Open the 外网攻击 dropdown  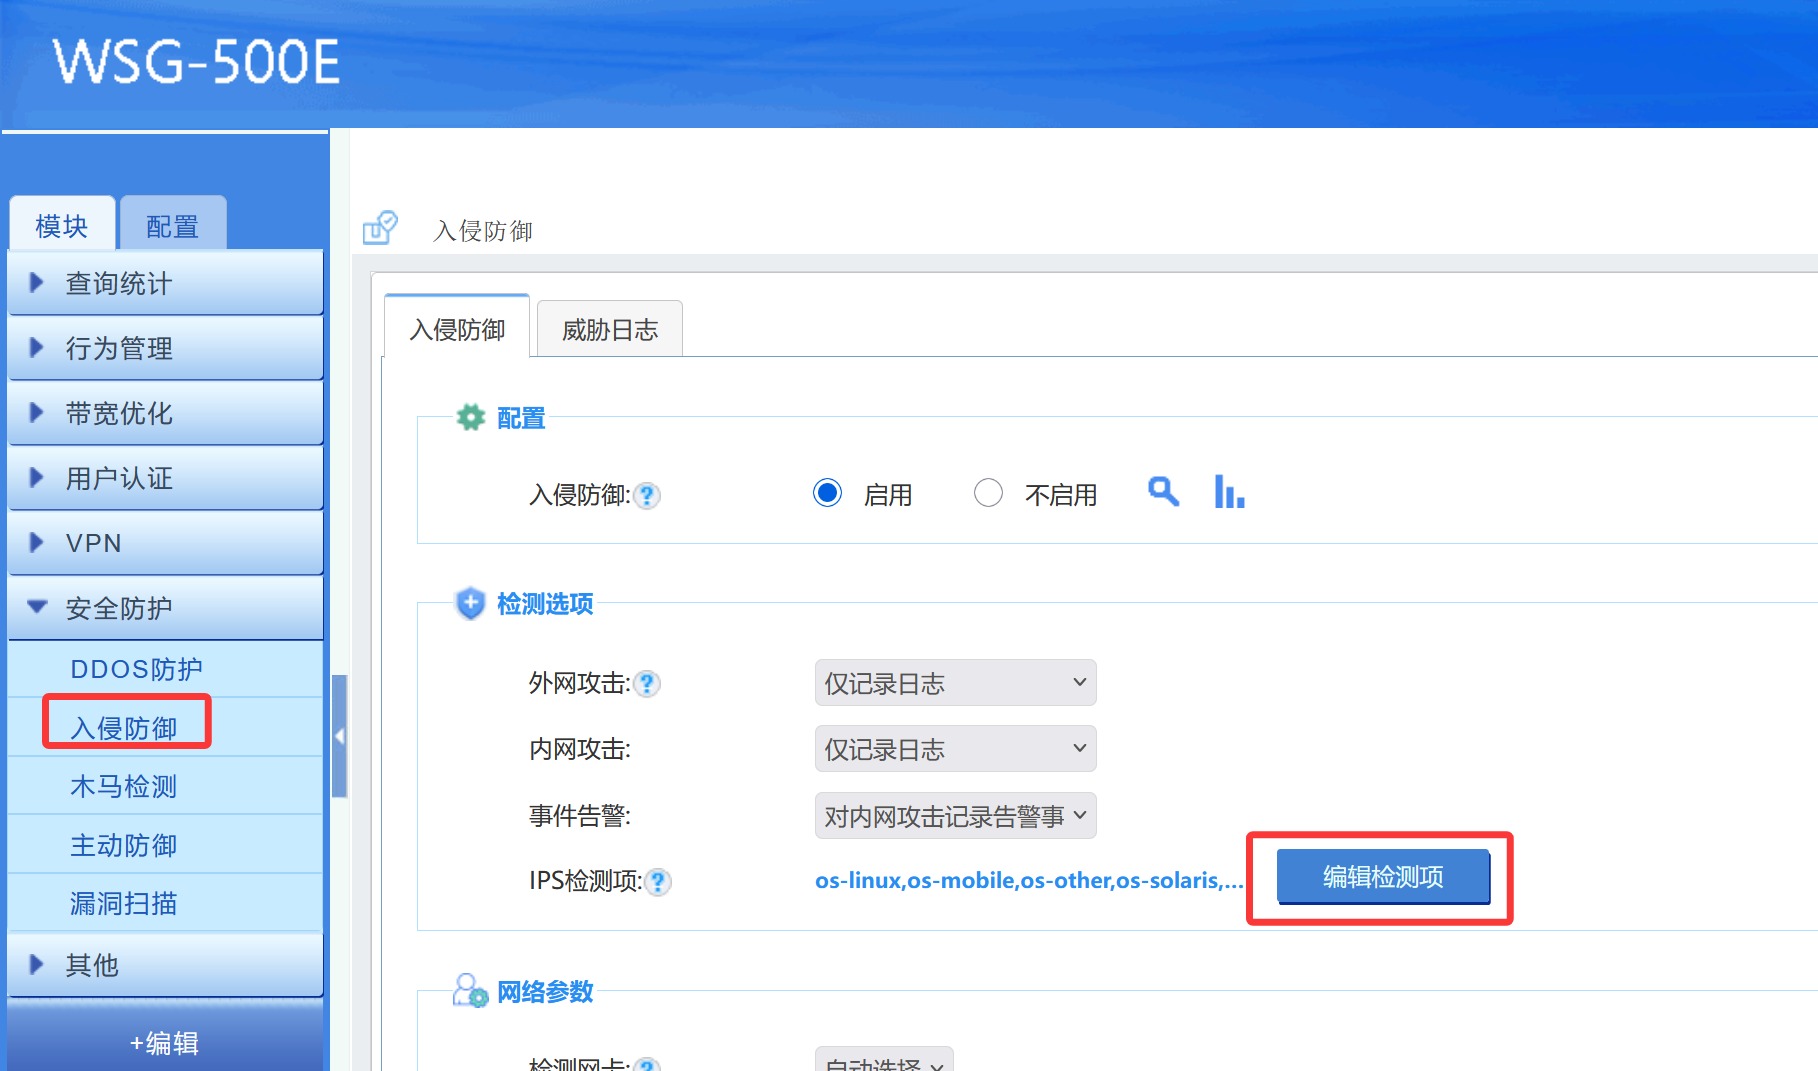(955, 683)
